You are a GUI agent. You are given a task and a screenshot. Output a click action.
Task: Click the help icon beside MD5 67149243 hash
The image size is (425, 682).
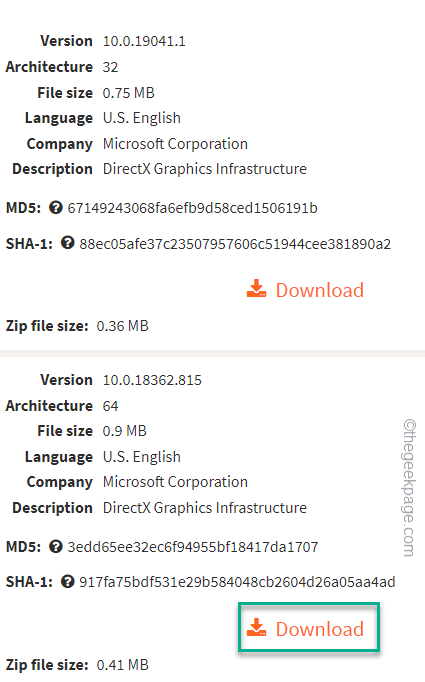pyautogui.click(x=56, y=207)
